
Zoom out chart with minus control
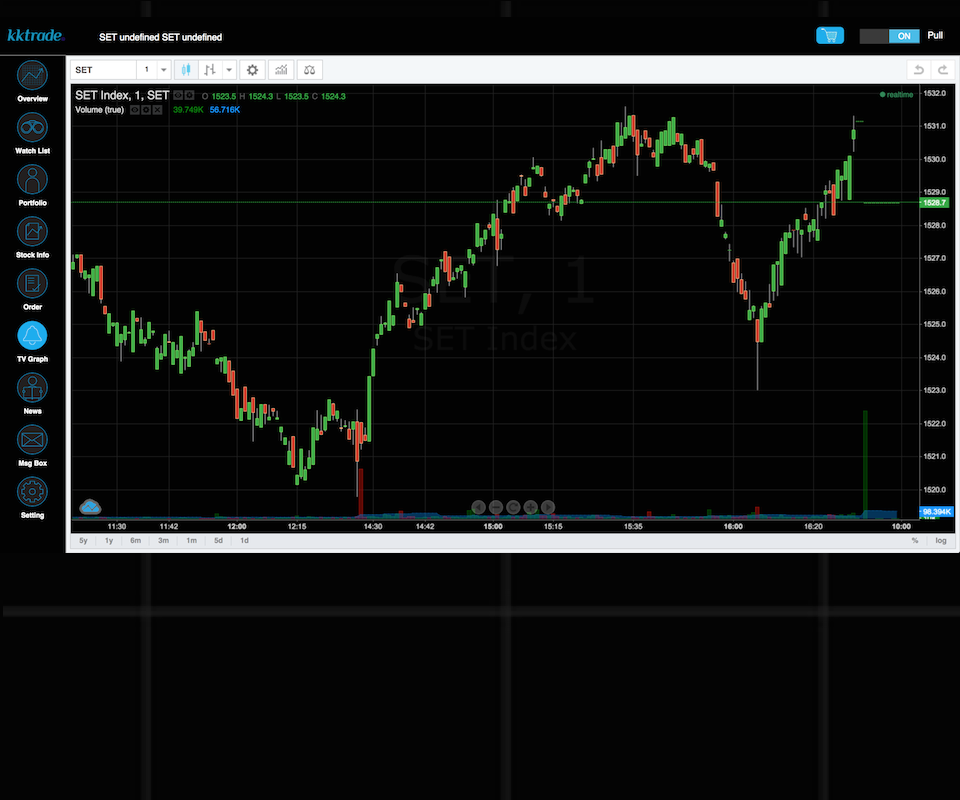pyautogui.click(x=496, y=507)
